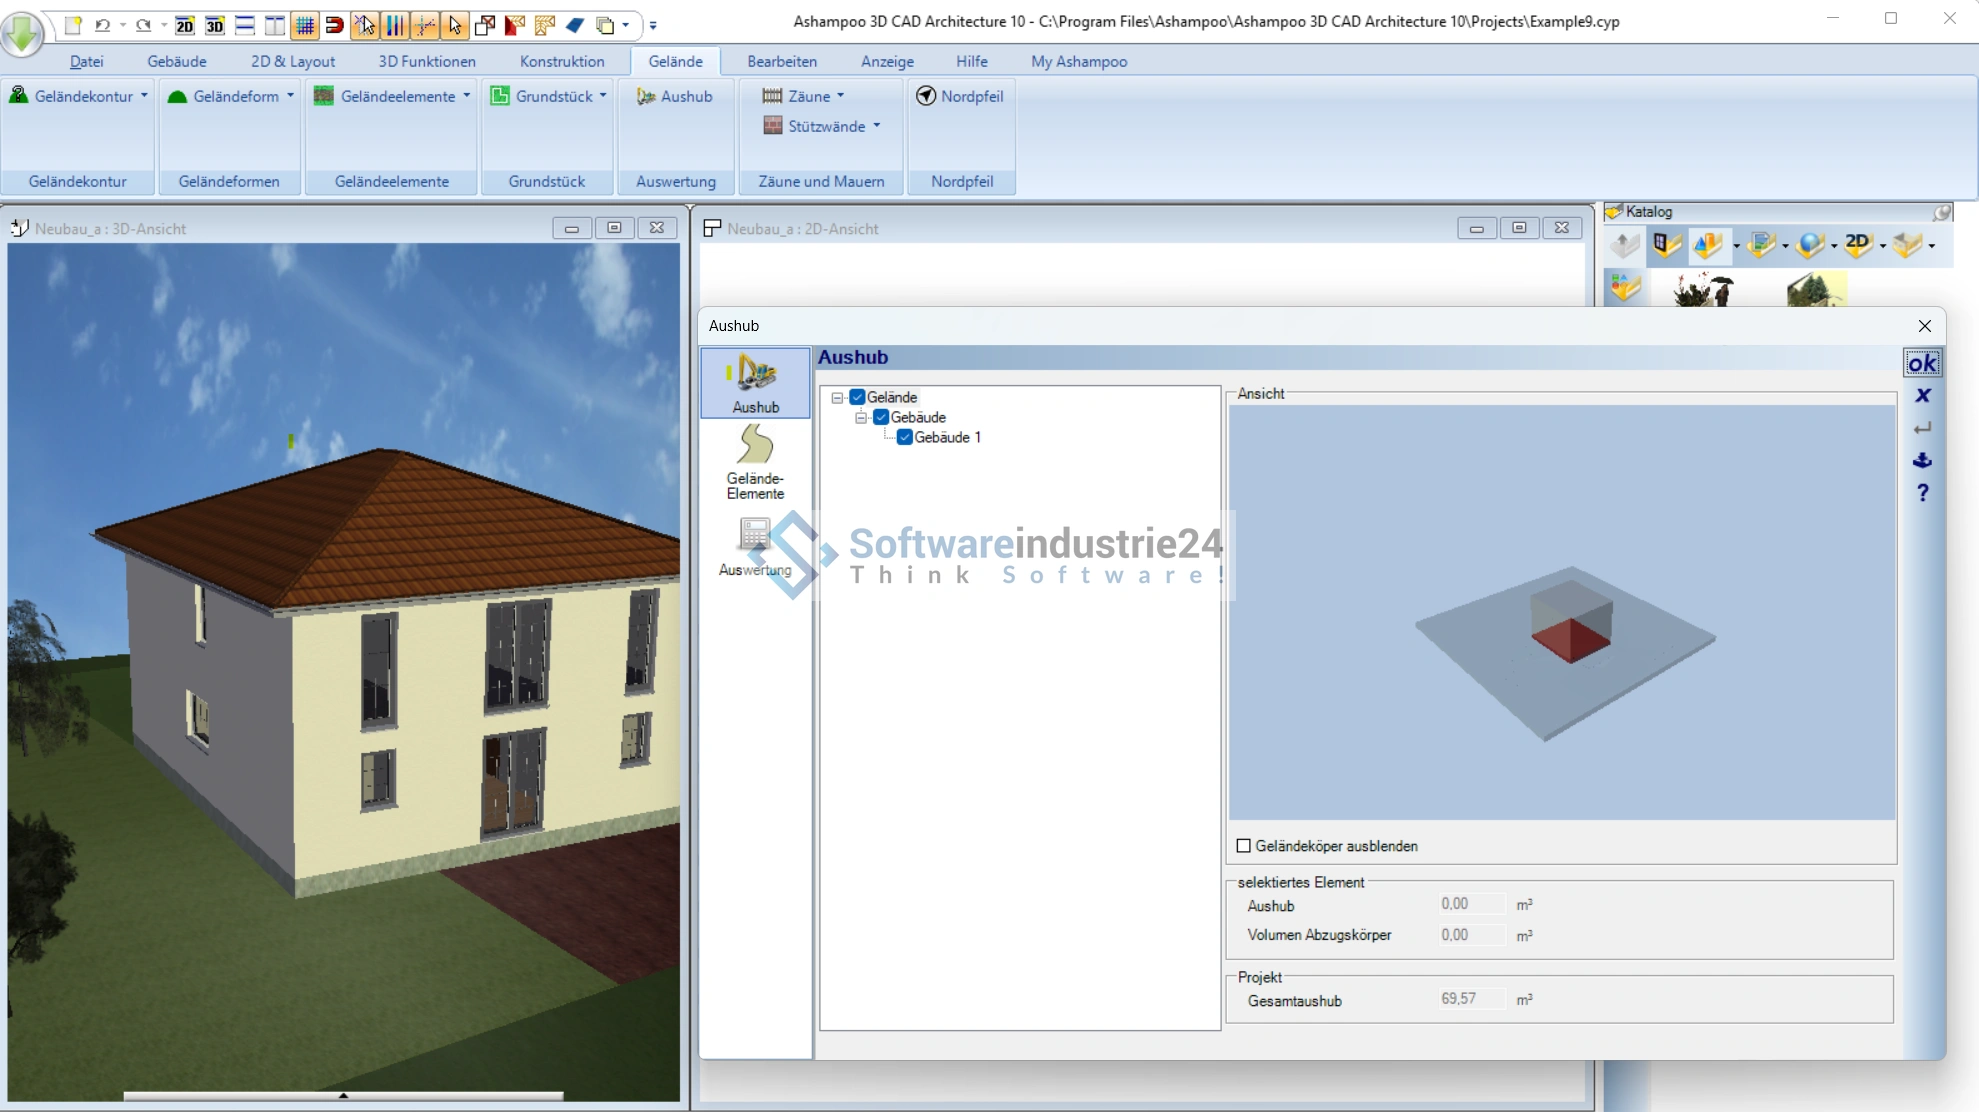Open the Geländeform dropdown
1979x1112 pixels.
(x=290, y=96)
